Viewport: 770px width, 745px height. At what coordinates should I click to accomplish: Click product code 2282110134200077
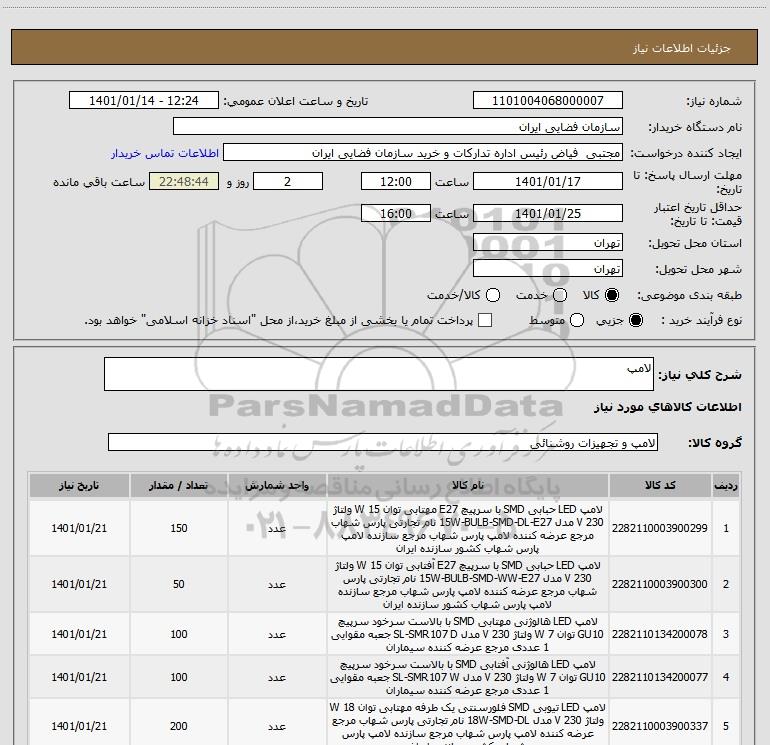pos(660,677)
